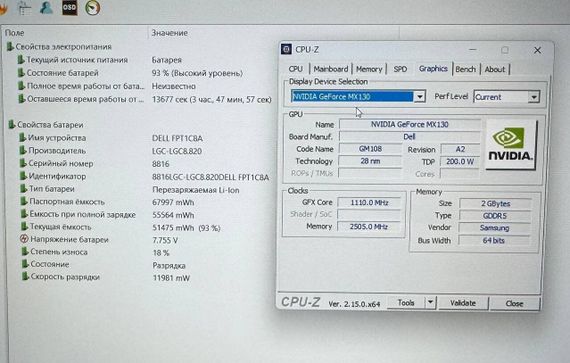Image resolution: width=570 pixels, height=363 pixels.
Task: Click the Memory clock value 2505.0 MHz
Action: click(x=369, y=226)
